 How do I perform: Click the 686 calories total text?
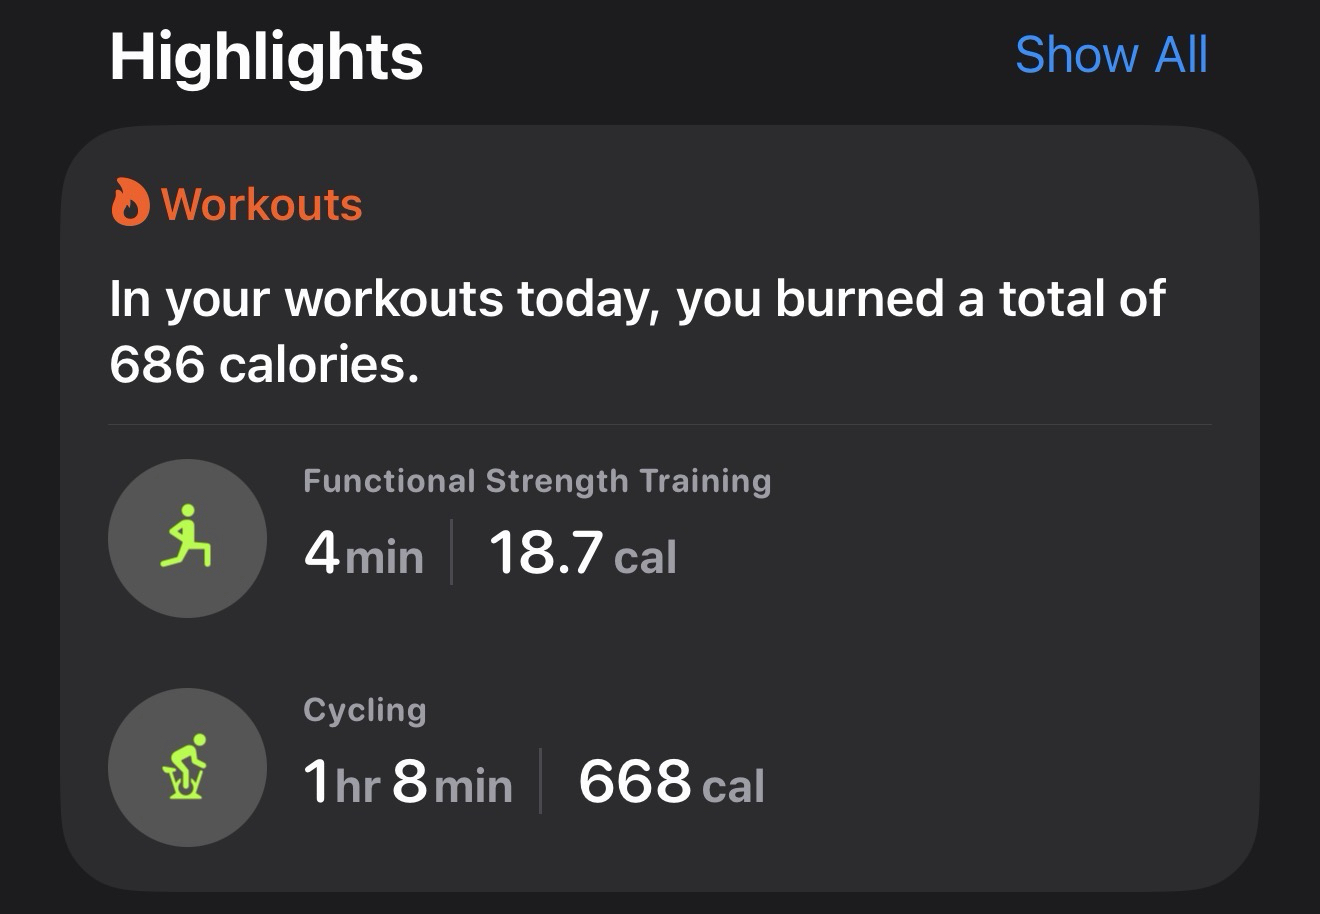[x=263, y=364]
